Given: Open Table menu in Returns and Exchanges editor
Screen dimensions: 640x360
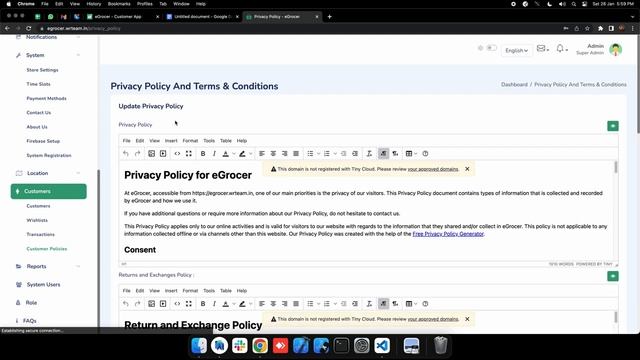Looking at the screenshot, I should click(x=226, y=291).
